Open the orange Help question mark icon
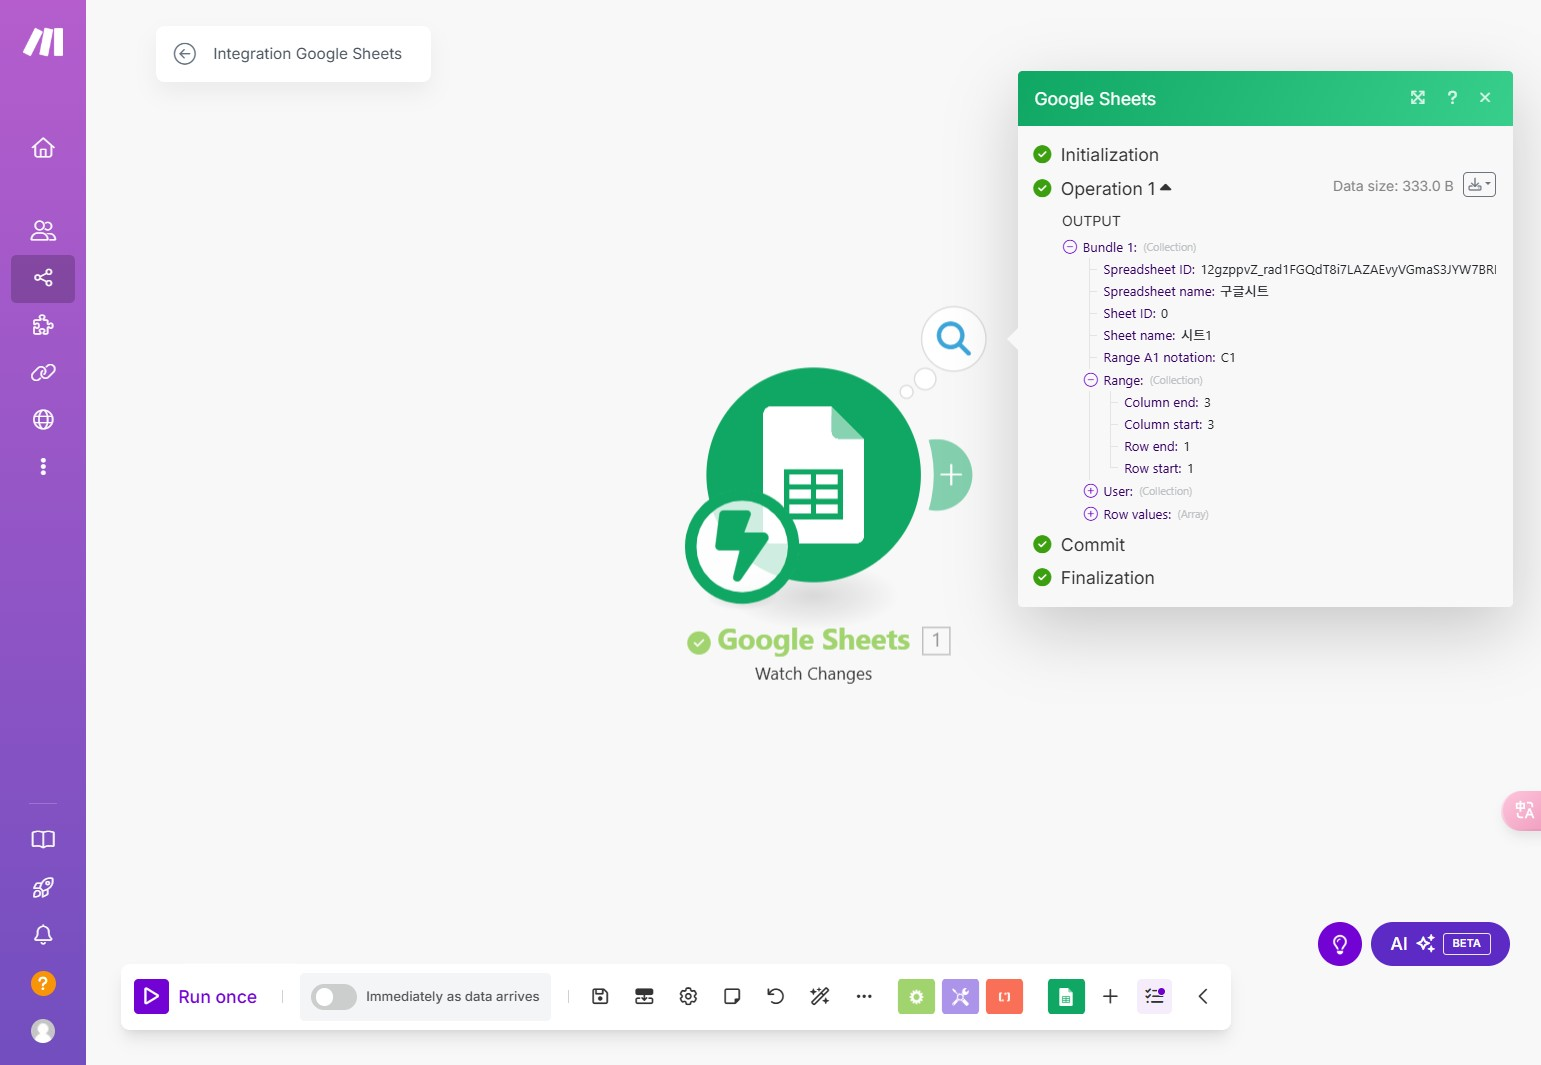Viewport: 1541px width, 1065px height. click(x=43, y=983)
